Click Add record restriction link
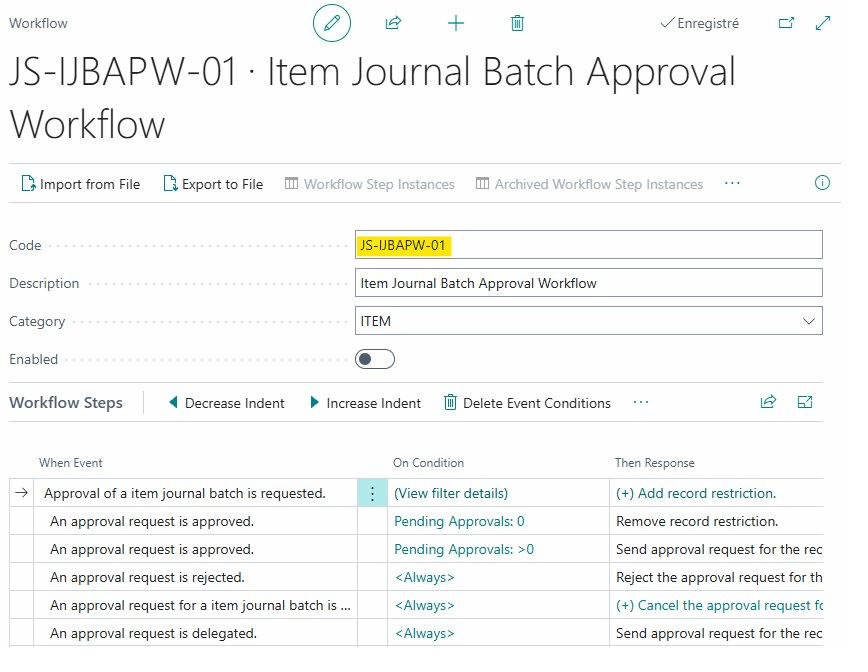Viewport: 868px width, 672px height. click(690, 491)
